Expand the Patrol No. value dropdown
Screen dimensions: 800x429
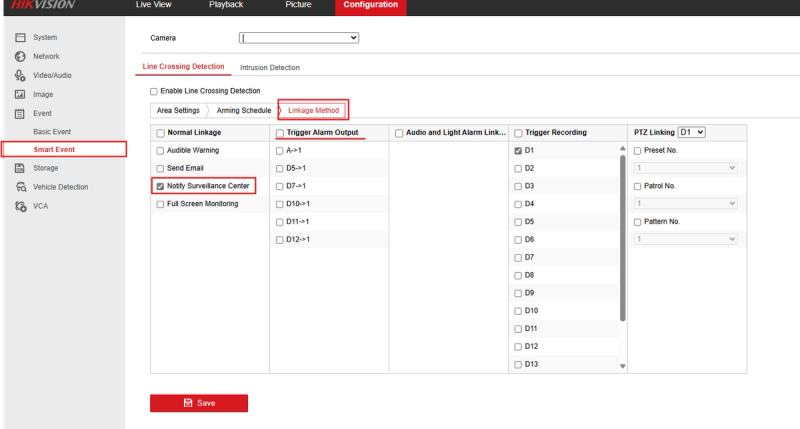686,204
